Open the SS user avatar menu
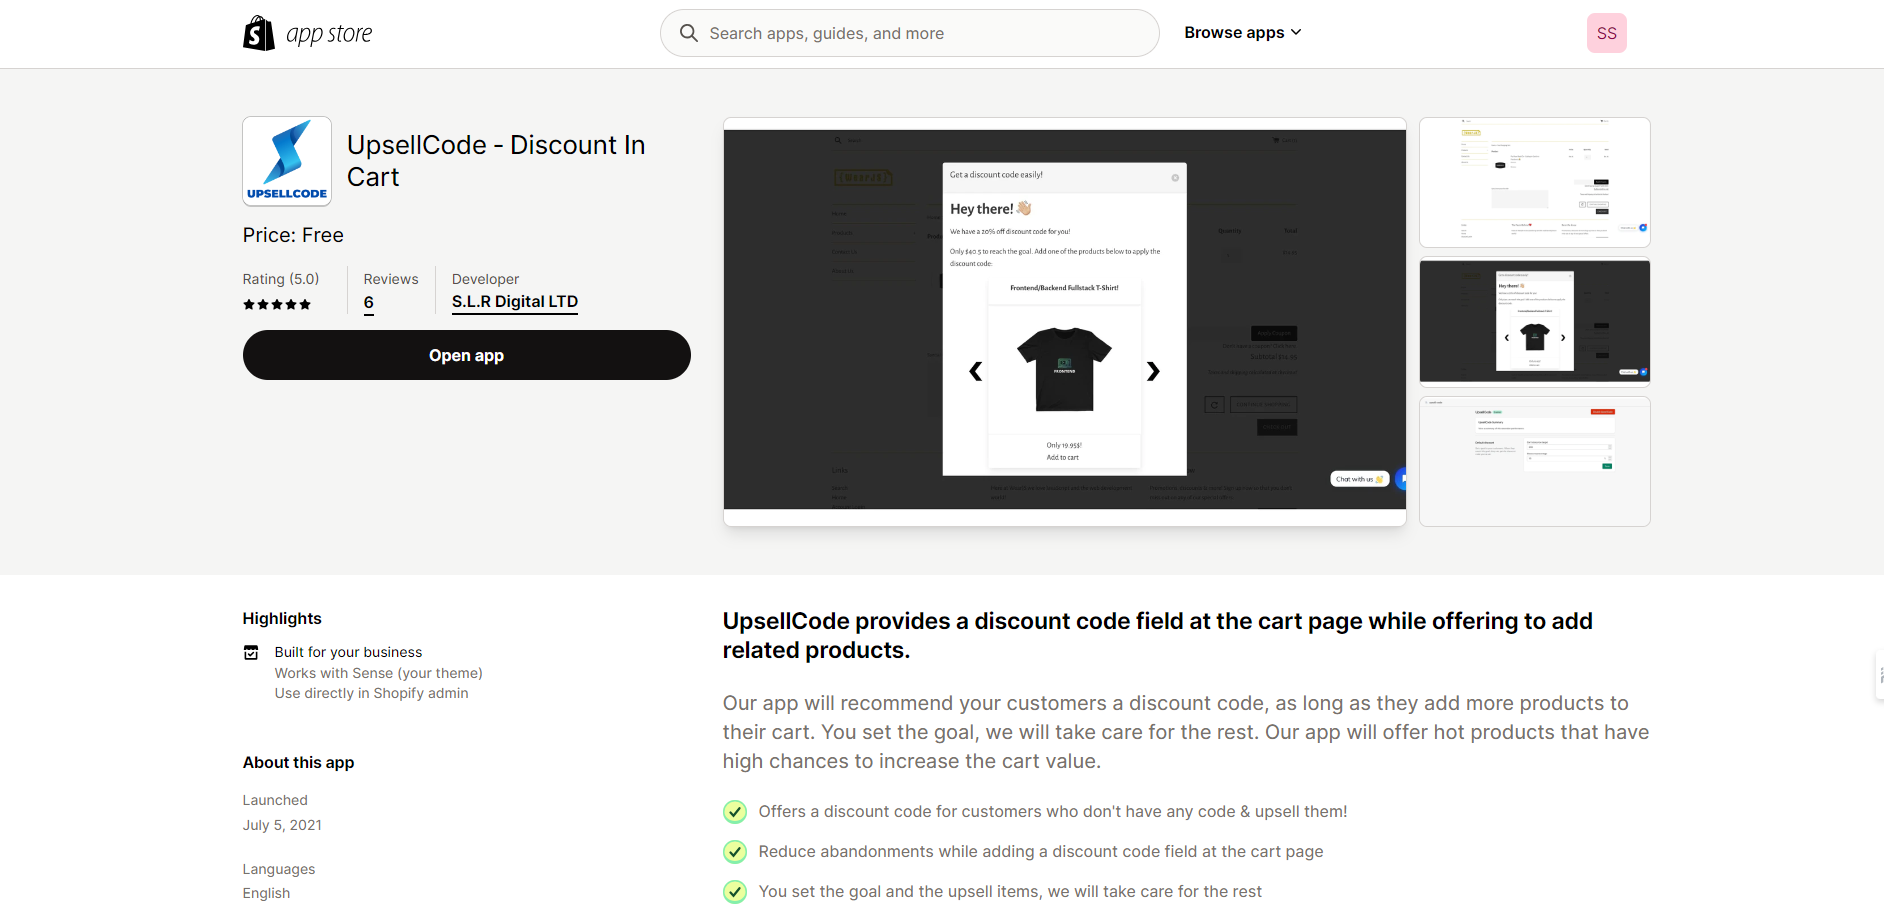1884x905 pixels. point(1606,33)
